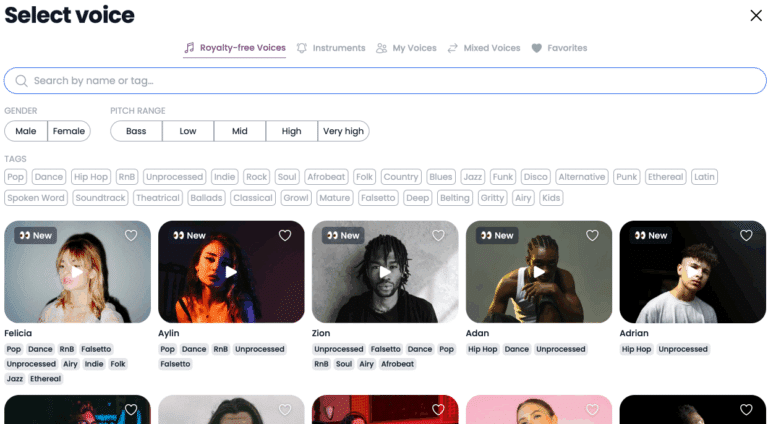The height and width of the screenshot is (424, 768).
Task: Toggle the Growl tag filter
Action: 296,198
